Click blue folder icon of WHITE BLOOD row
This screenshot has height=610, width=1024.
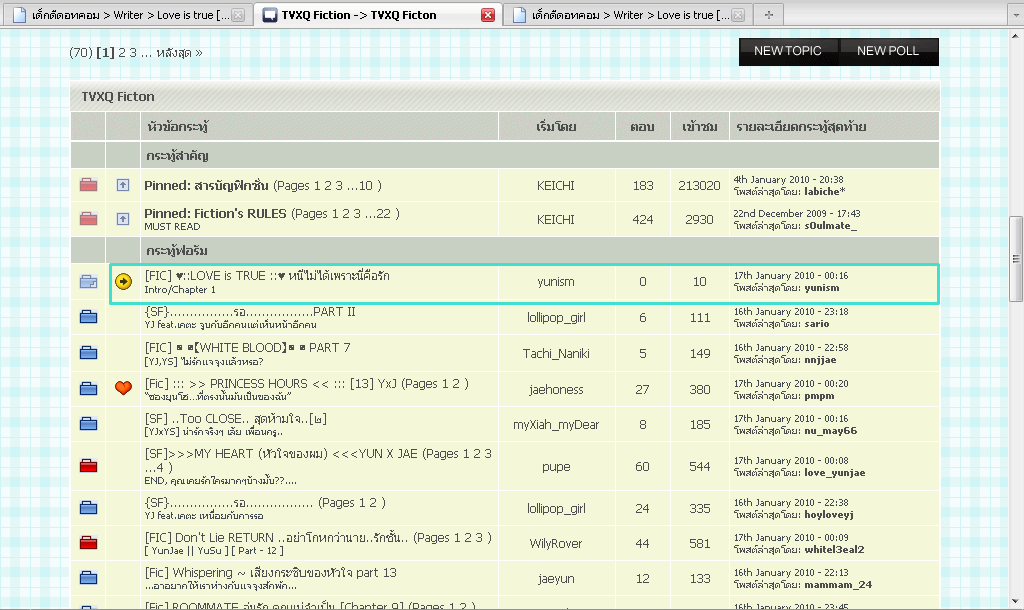[x=88, y=353]
